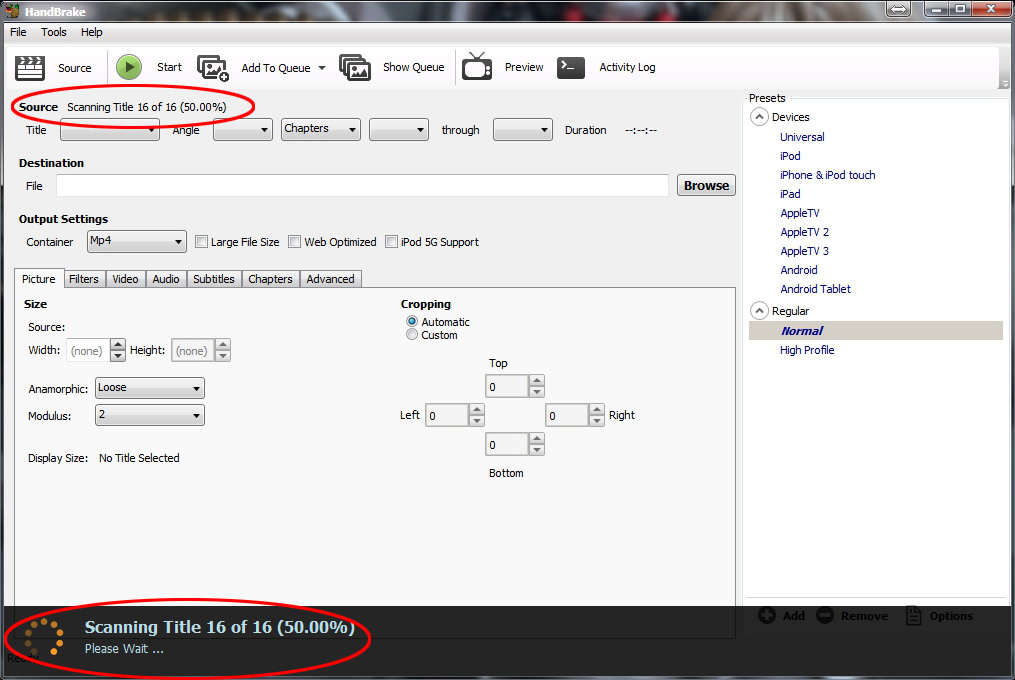Enable the Large File Size checkbox
This screenshot has width=1015, height=680.
point(201,242)
